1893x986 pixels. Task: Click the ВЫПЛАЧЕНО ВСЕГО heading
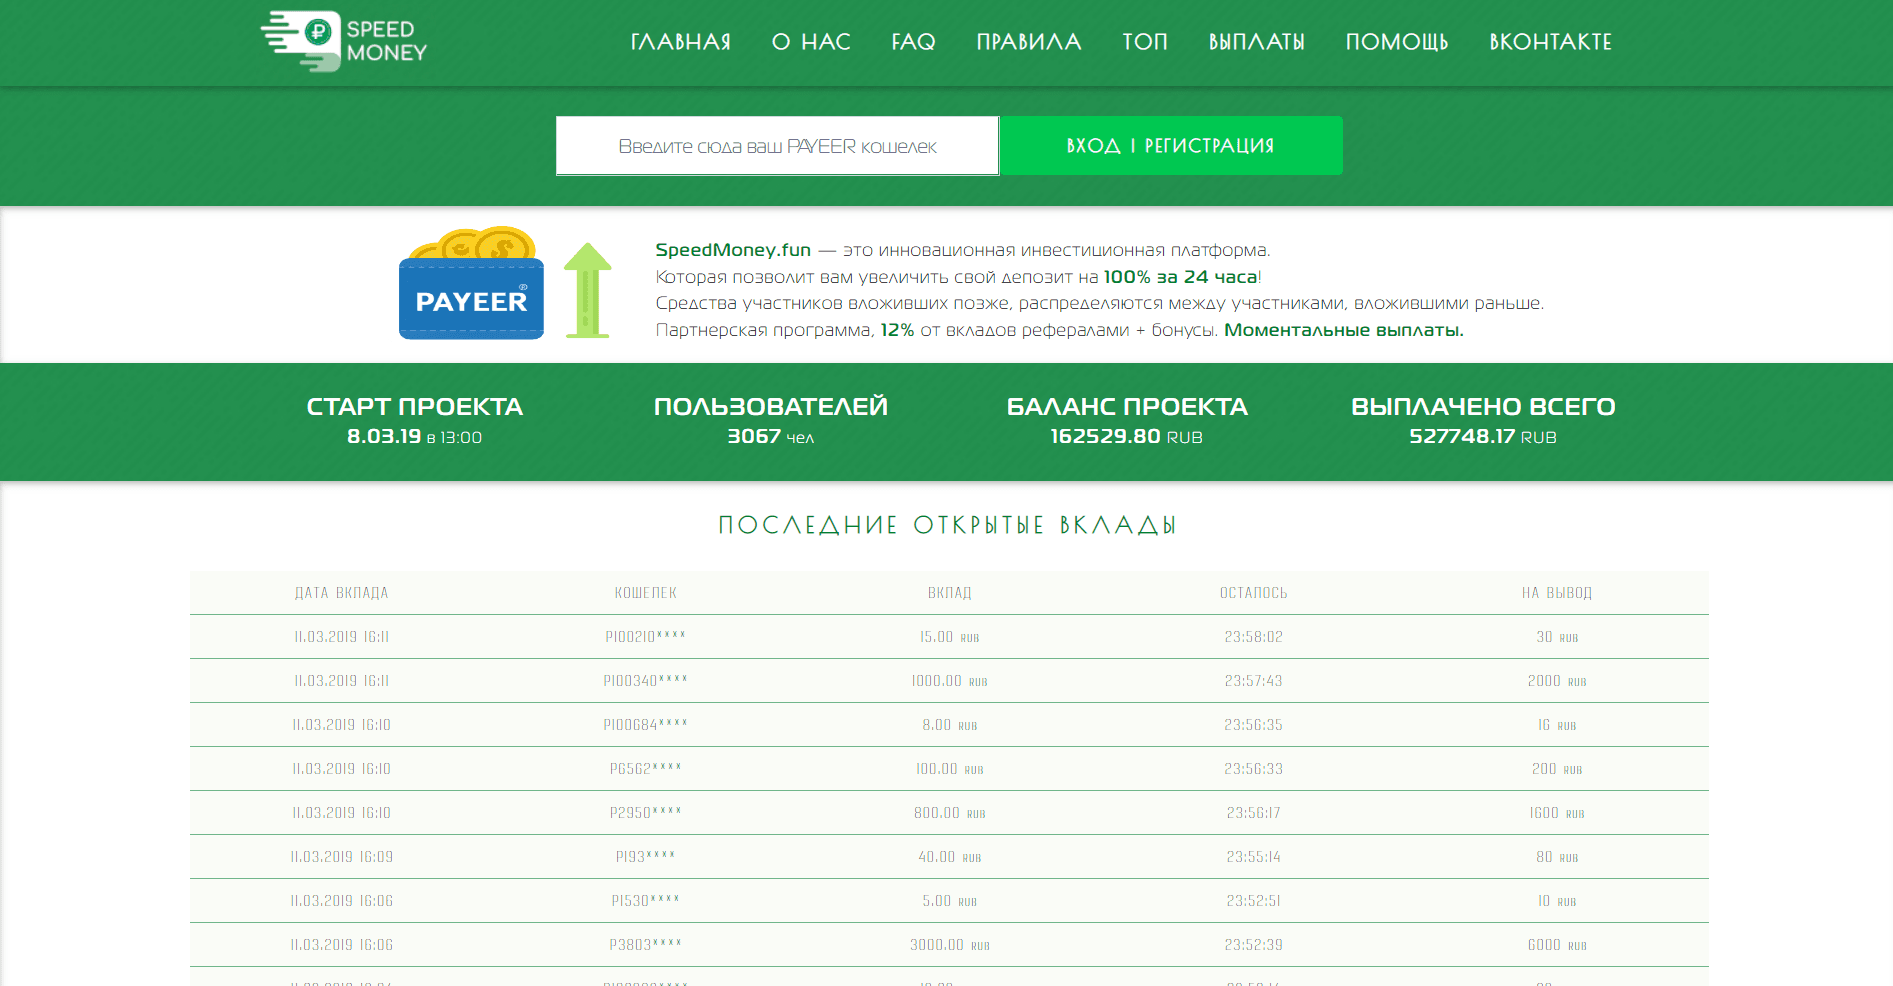click(1483, 407)
